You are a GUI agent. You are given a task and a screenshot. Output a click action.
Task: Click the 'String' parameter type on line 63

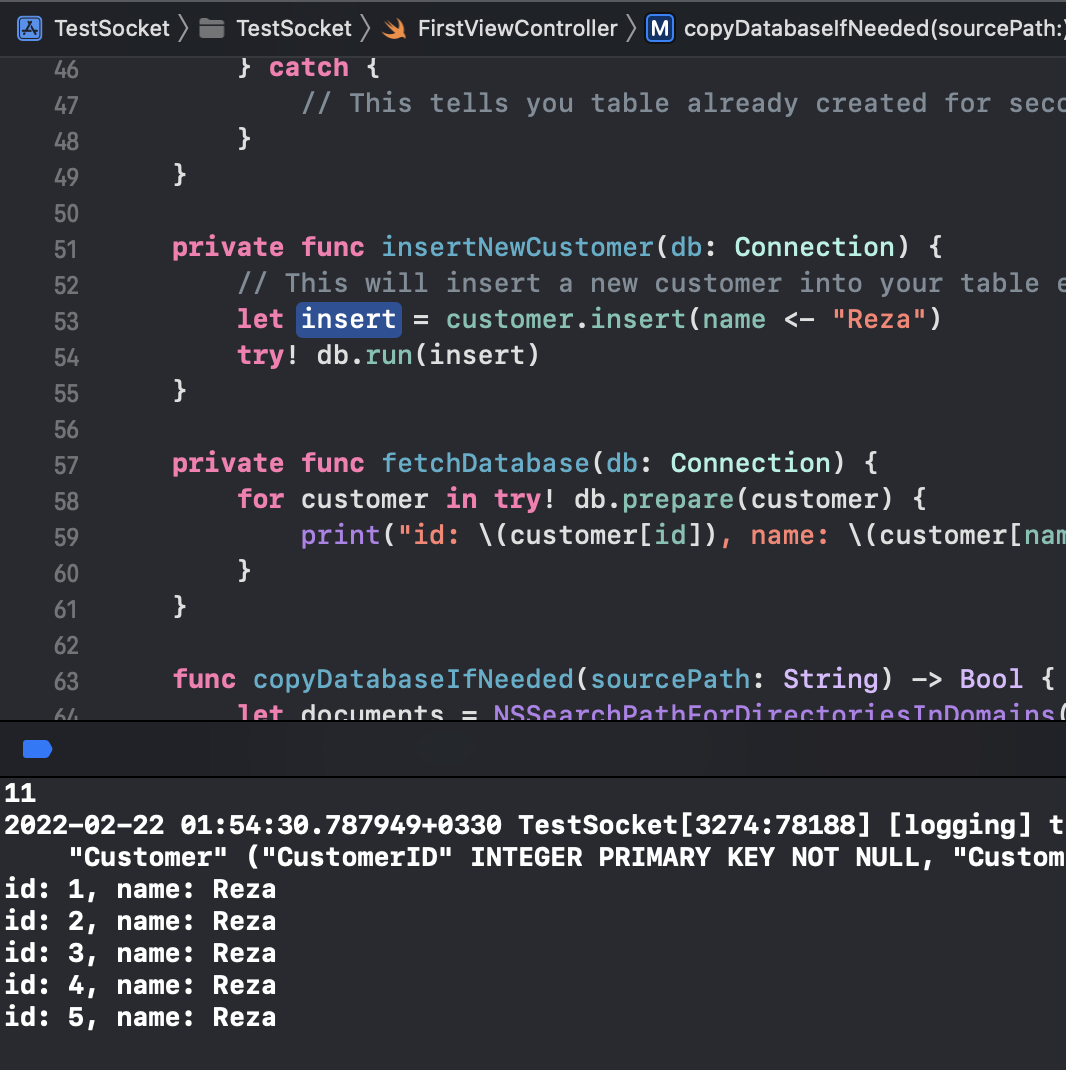click(x=831, y=680)
